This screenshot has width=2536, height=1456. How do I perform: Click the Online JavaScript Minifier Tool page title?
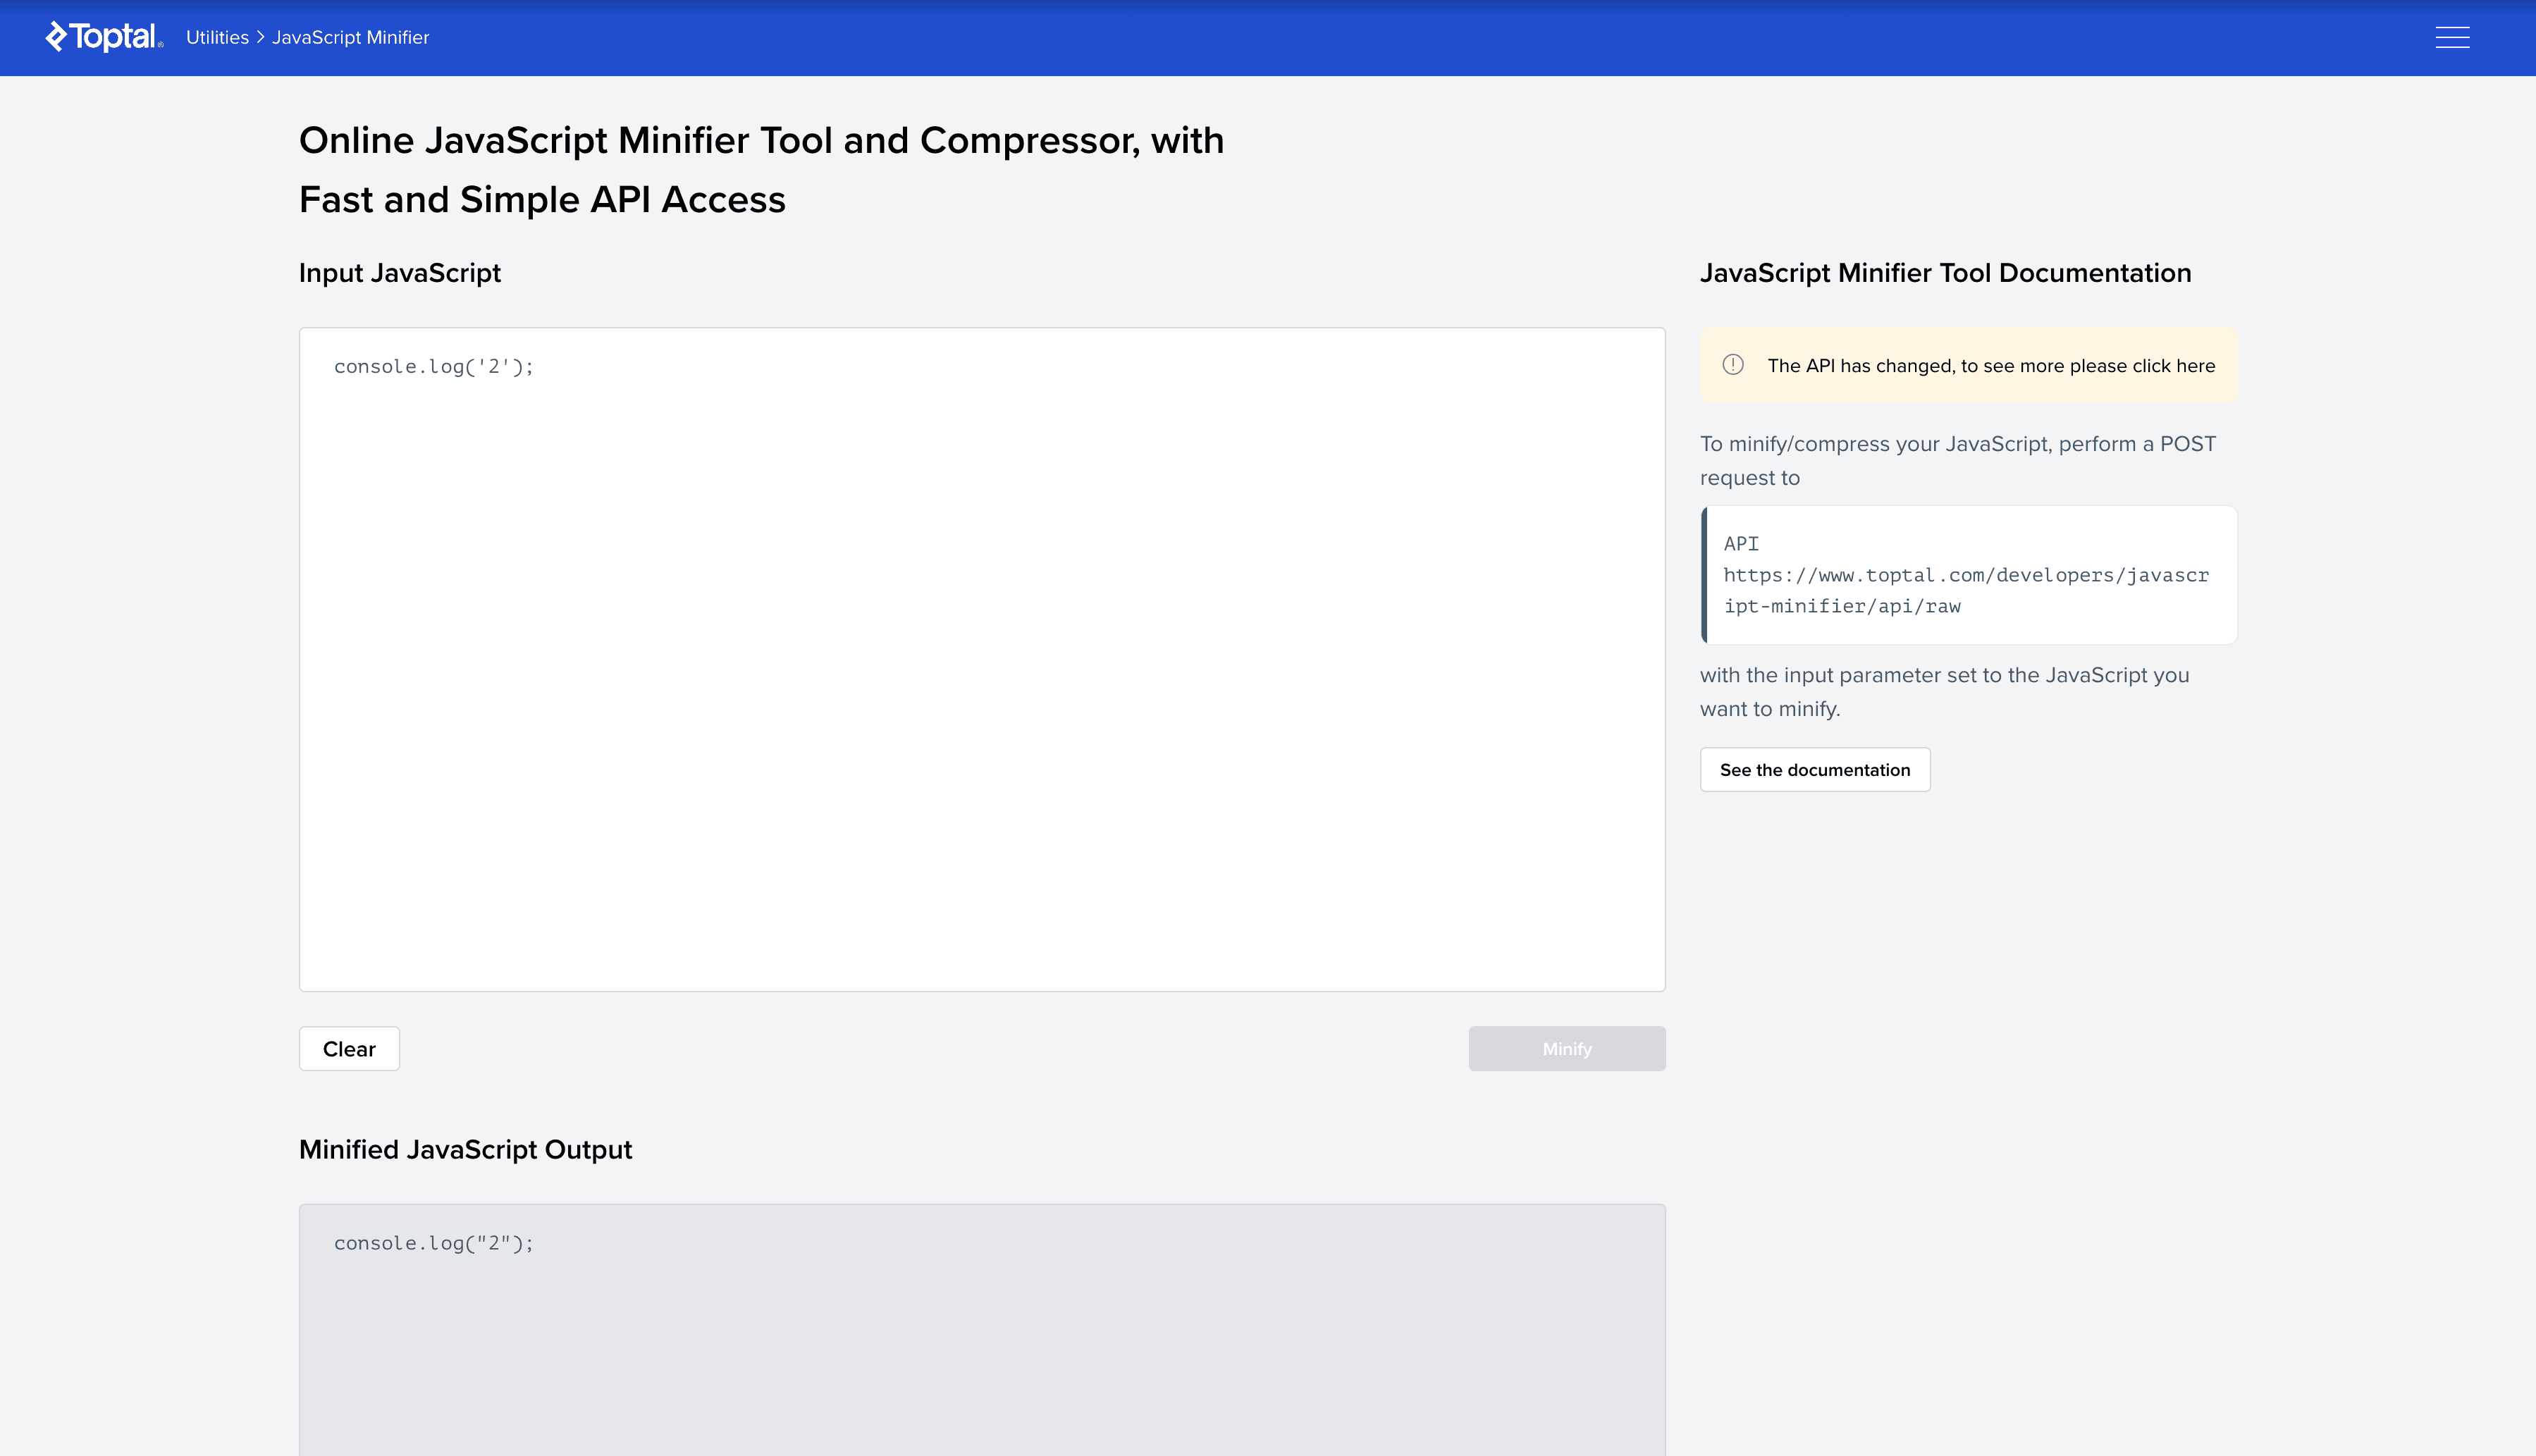pyautogui.click(x=761, y=170)
